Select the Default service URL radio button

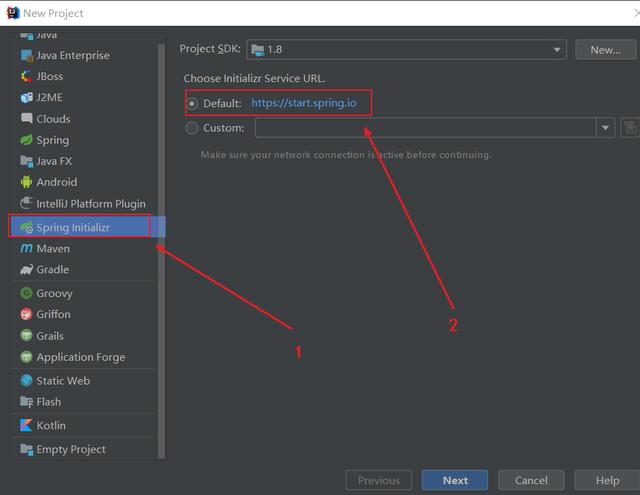(x=192, y=103)
